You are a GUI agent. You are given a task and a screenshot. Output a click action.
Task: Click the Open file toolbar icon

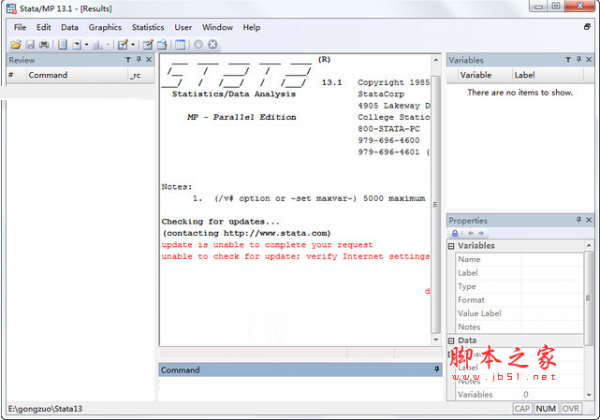16,45
